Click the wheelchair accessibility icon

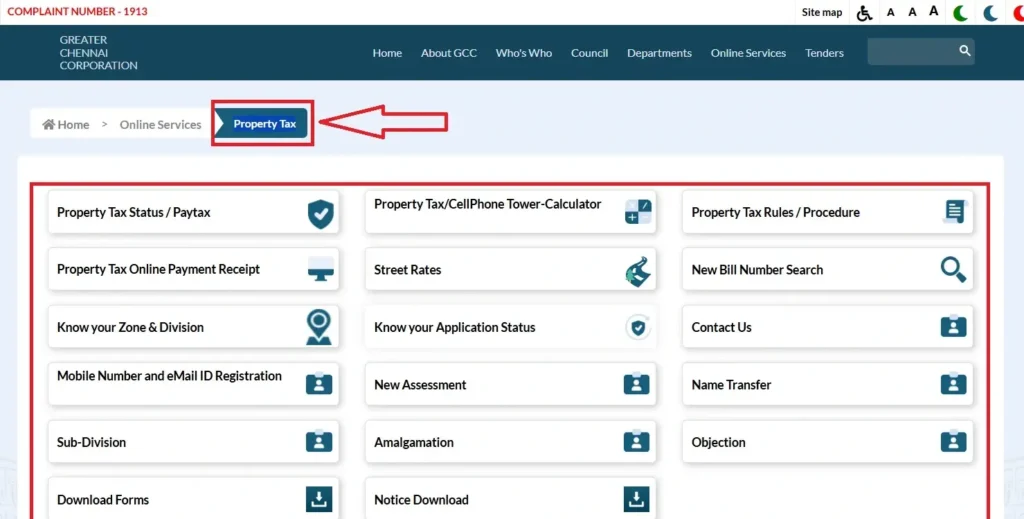[x=865, y=13]
